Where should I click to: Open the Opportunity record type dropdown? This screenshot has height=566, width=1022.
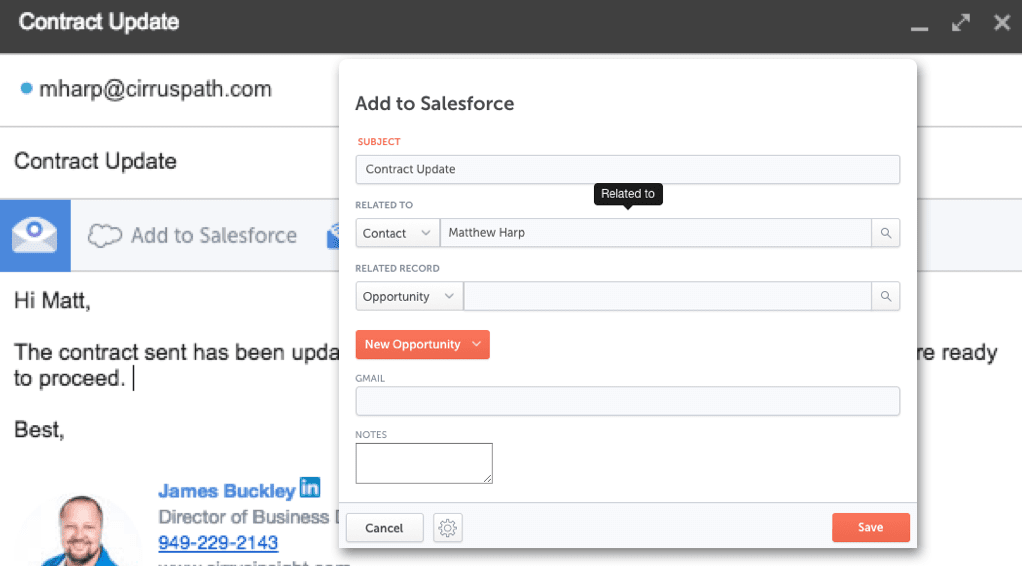point(409,296)
